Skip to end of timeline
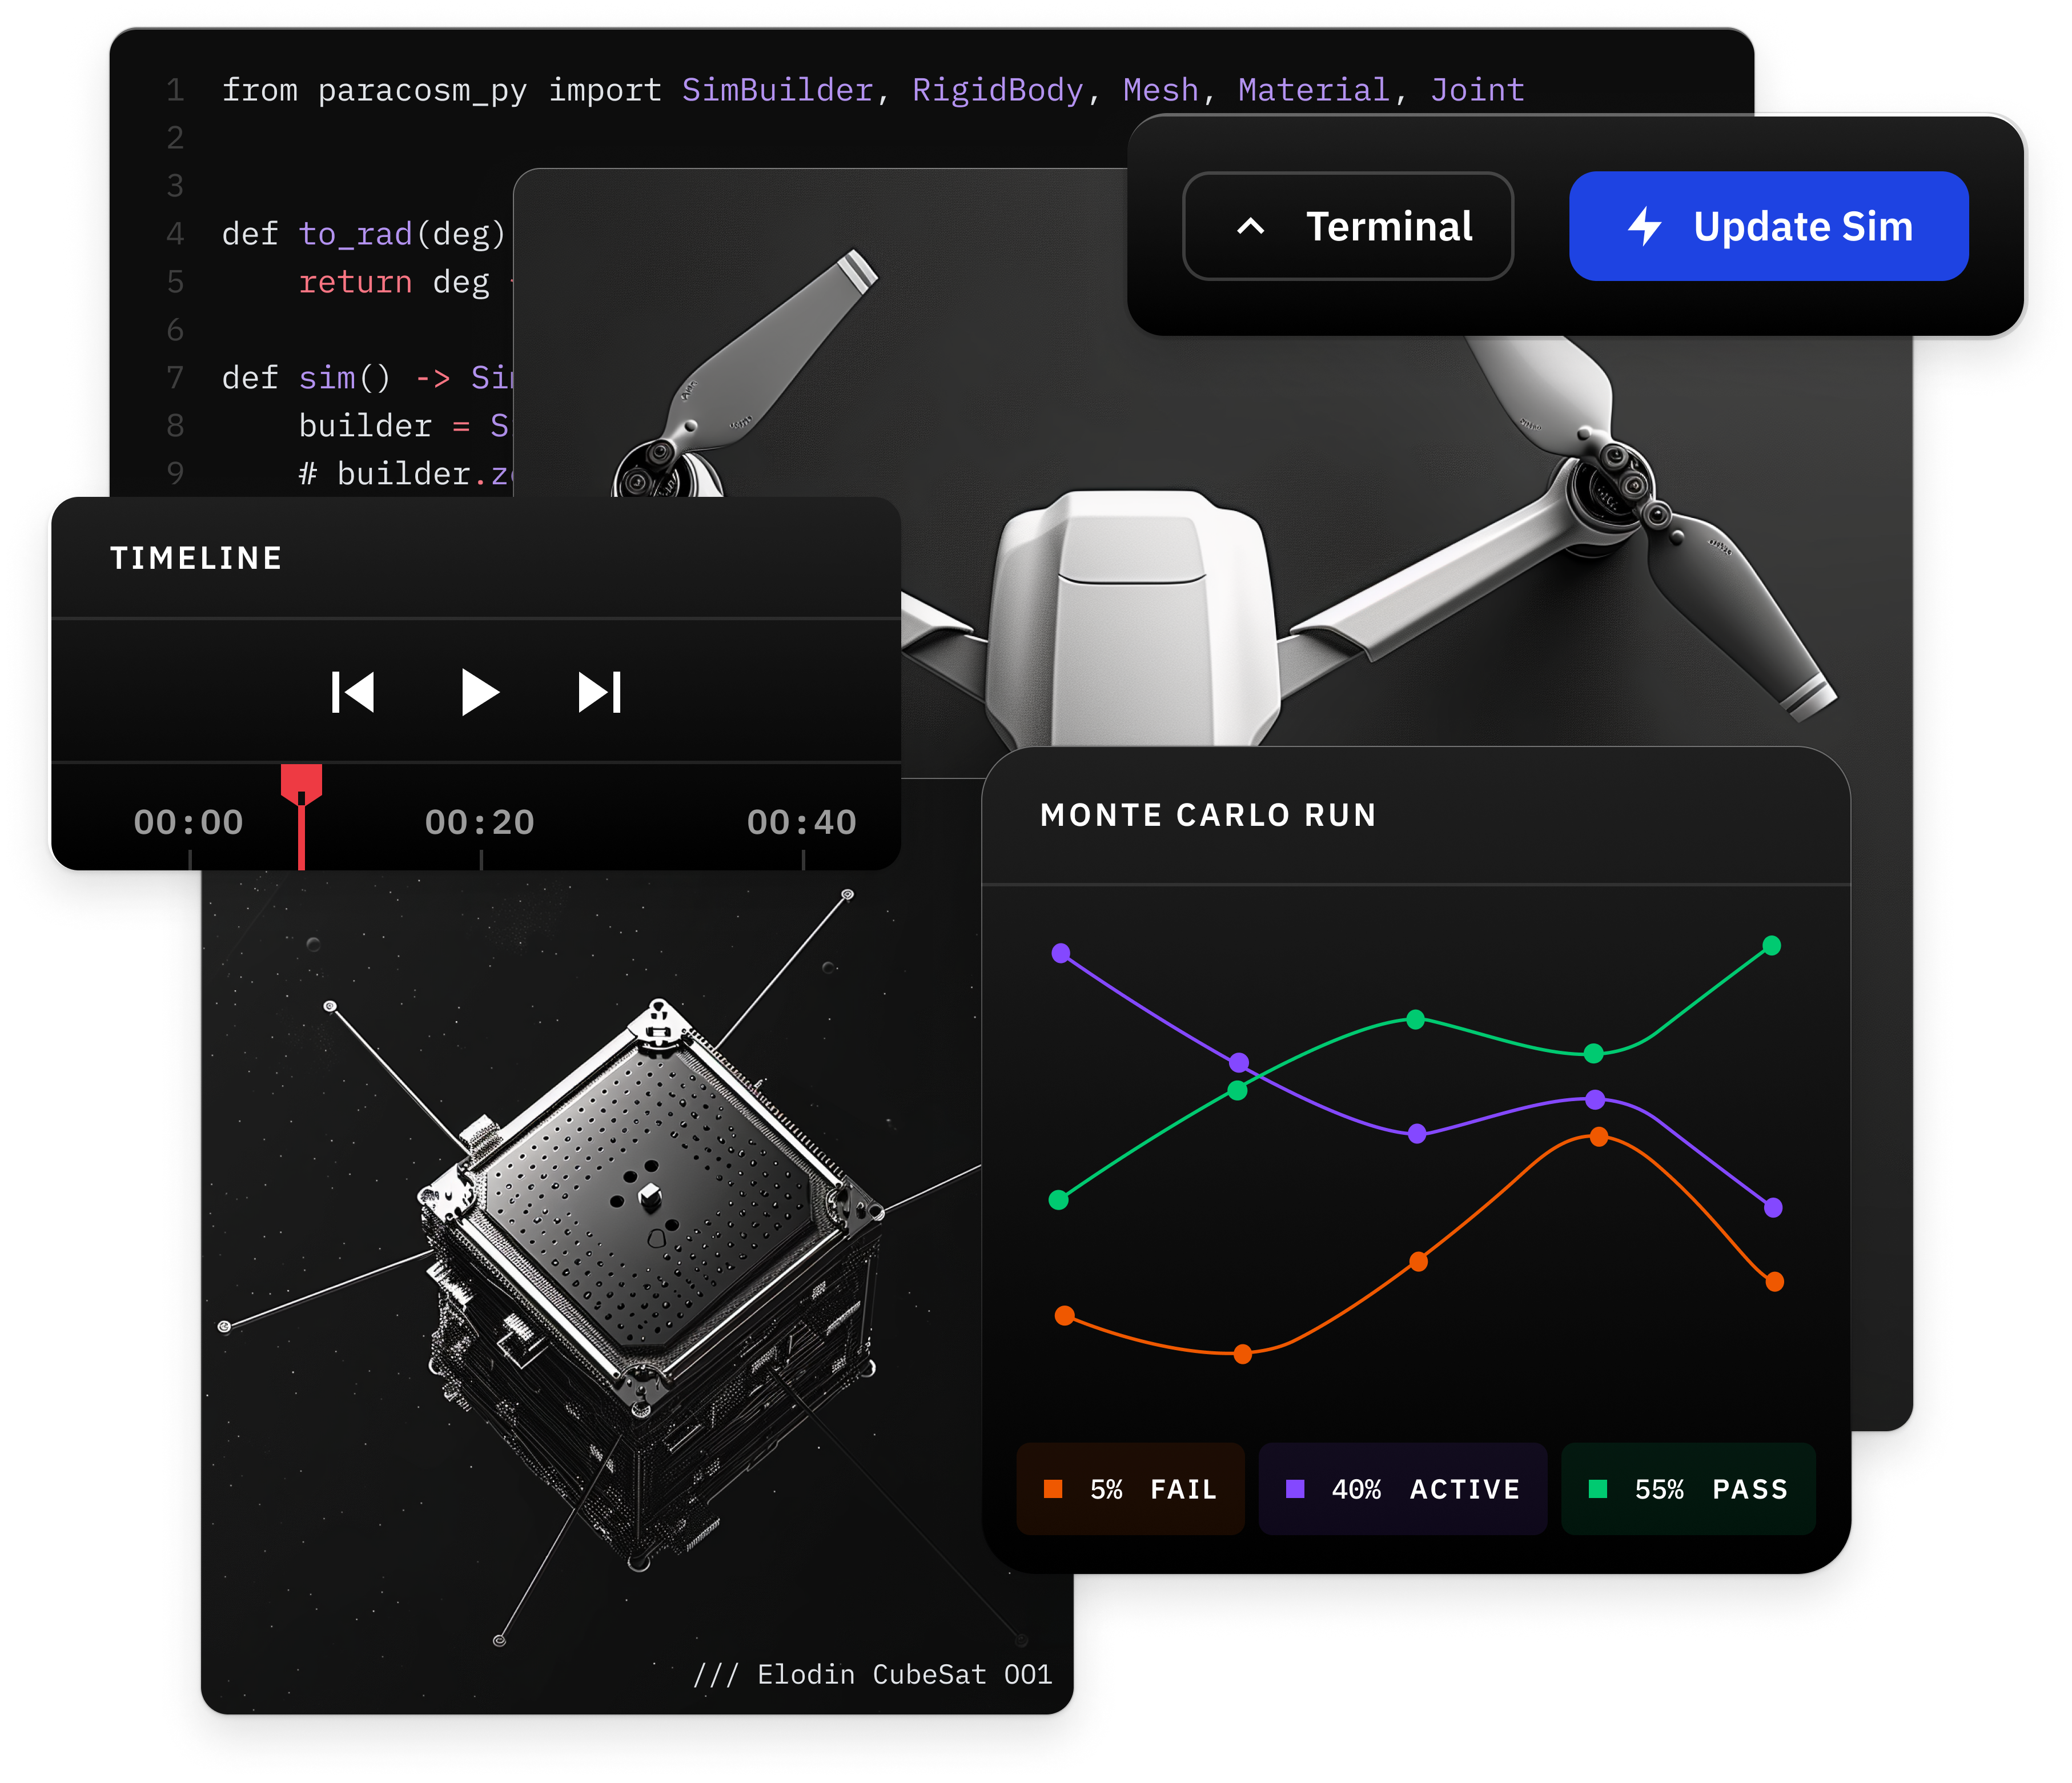The width and height of the screenshot is (2072, 1783). pos(600,692)
